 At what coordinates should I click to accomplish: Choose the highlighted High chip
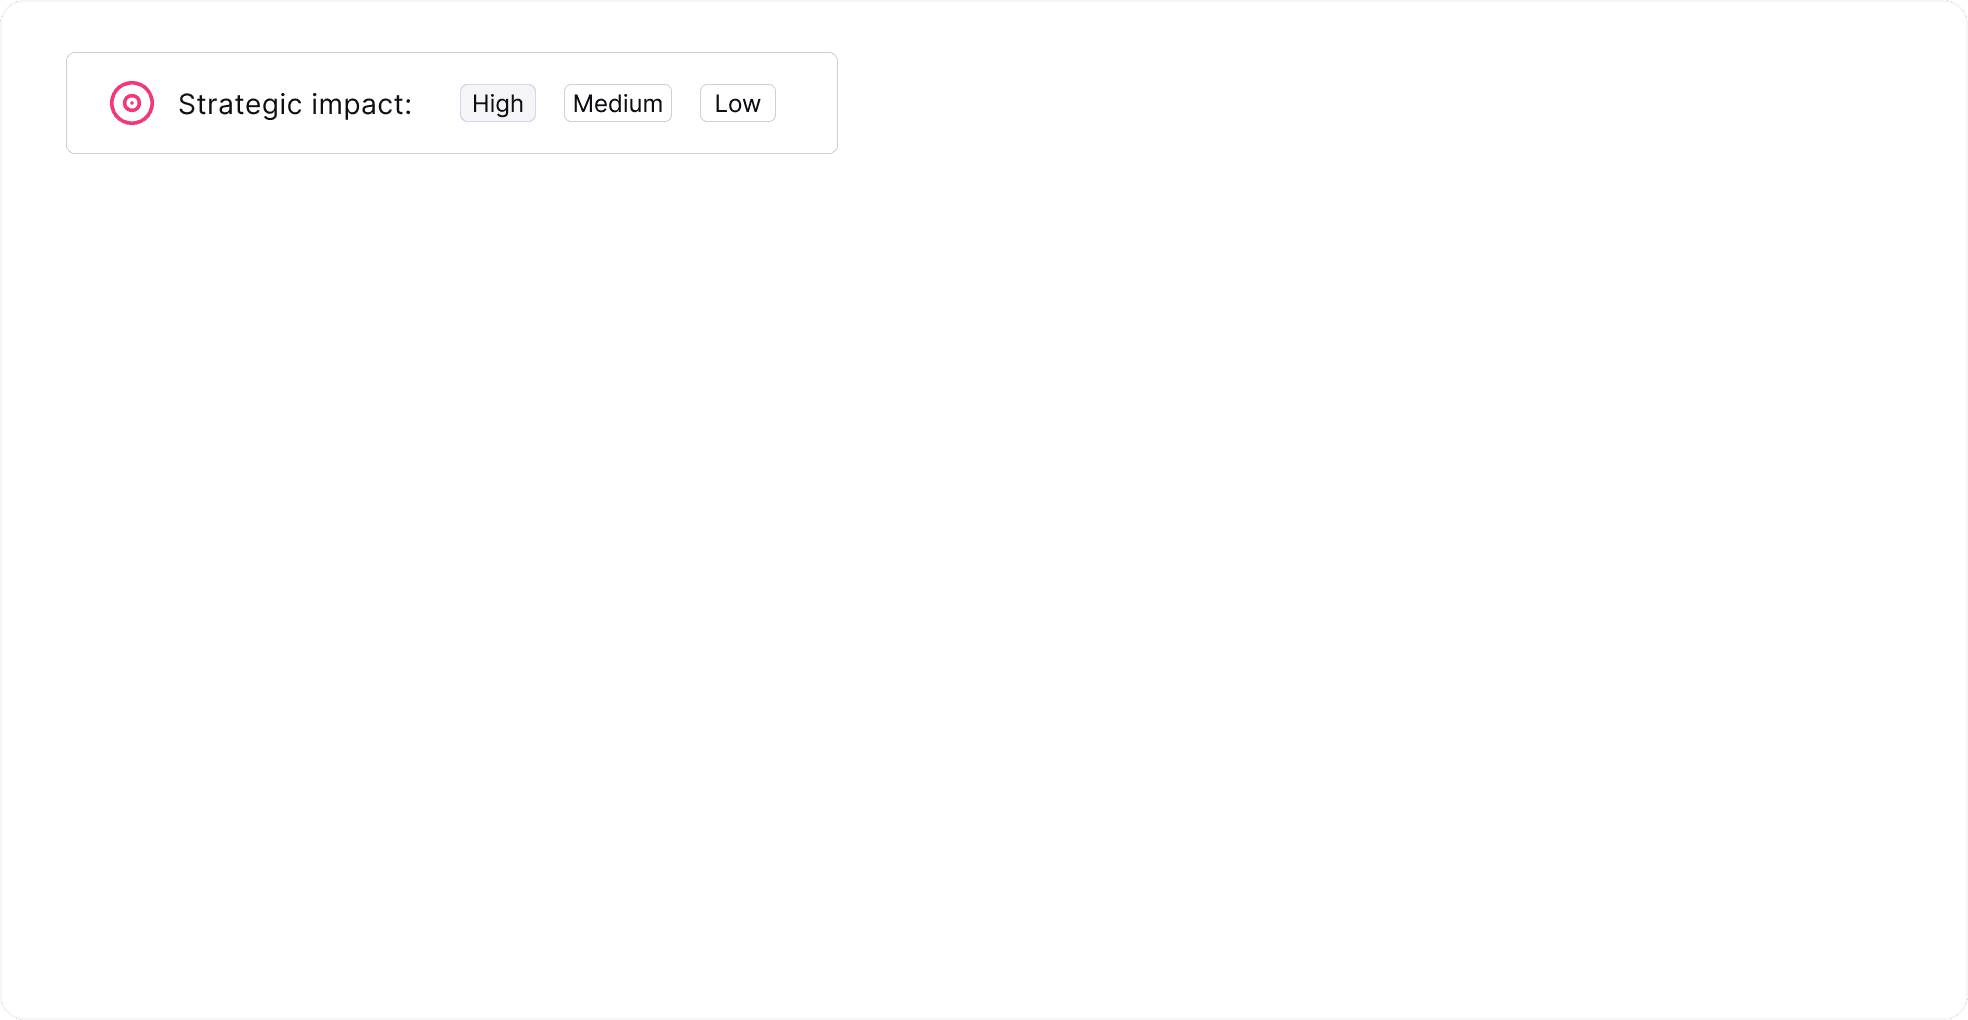498,103
